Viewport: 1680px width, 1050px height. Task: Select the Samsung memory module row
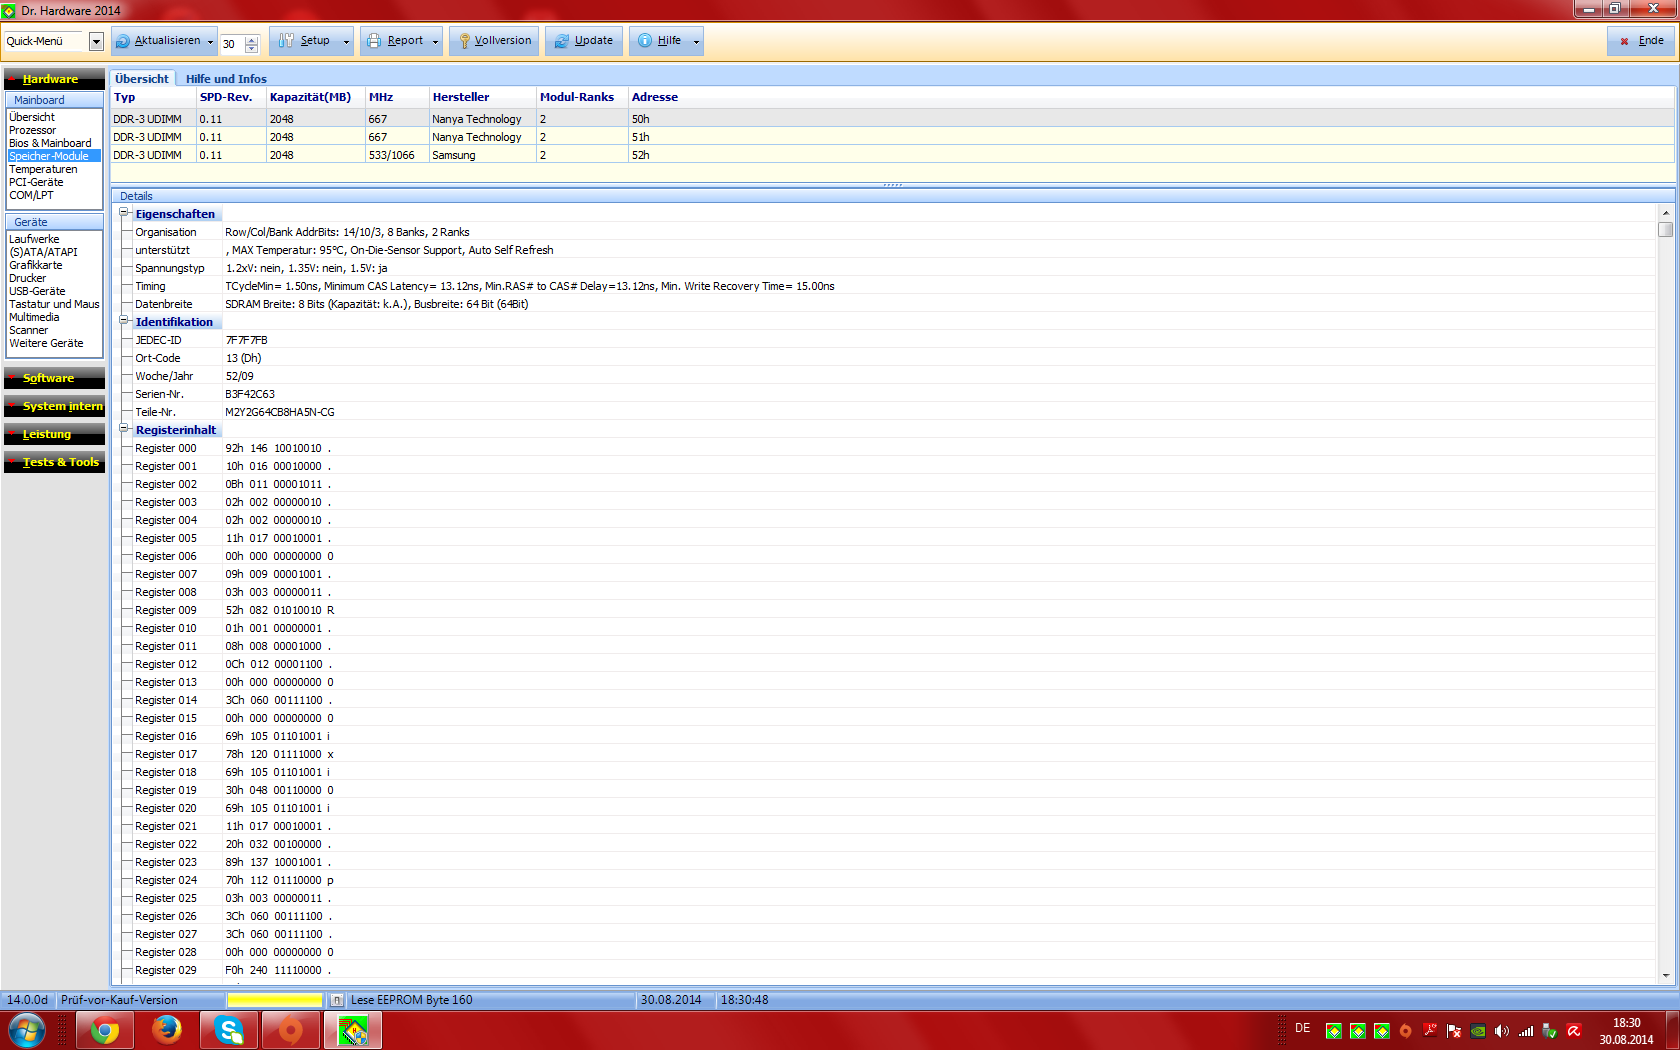pos(892,155)
